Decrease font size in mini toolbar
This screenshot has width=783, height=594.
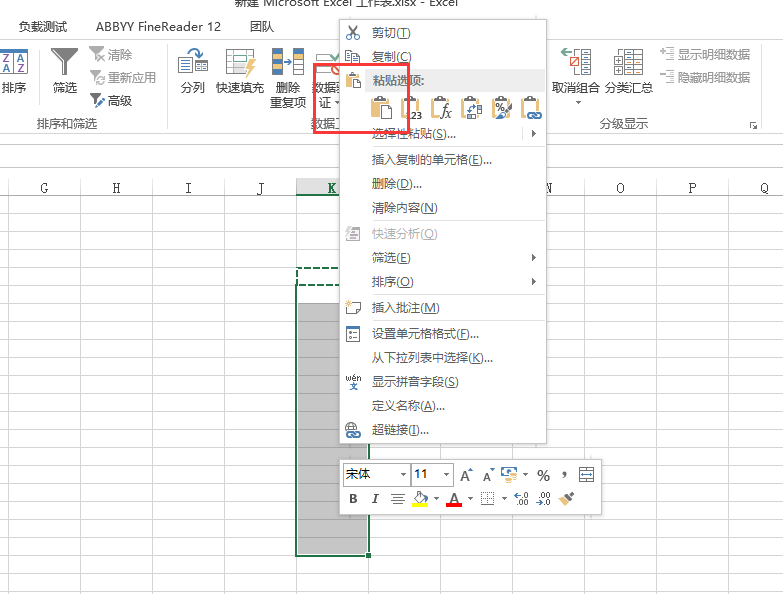(488, 475)
